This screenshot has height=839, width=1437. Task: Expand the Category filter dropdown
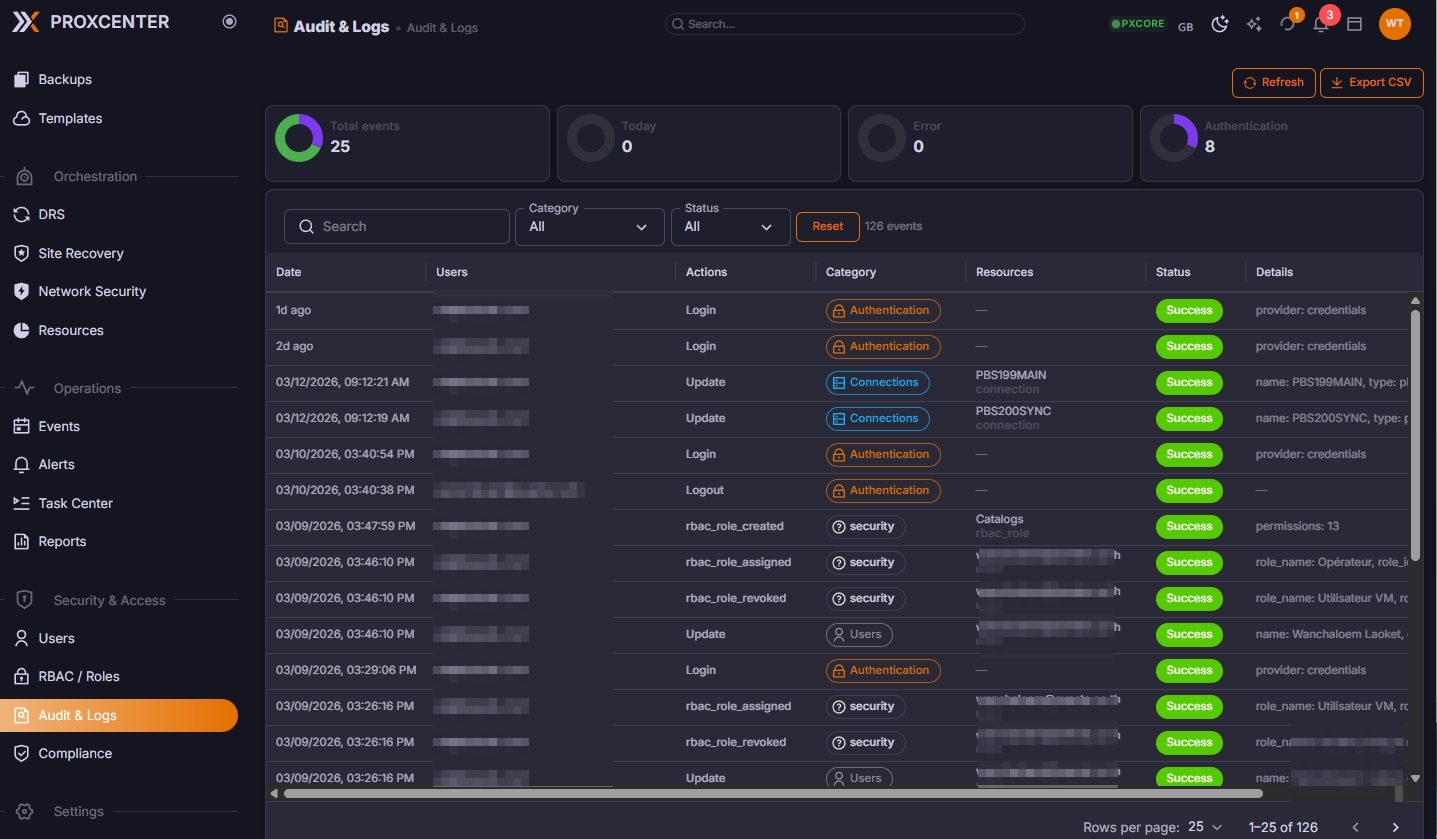(x=589, y=227)
